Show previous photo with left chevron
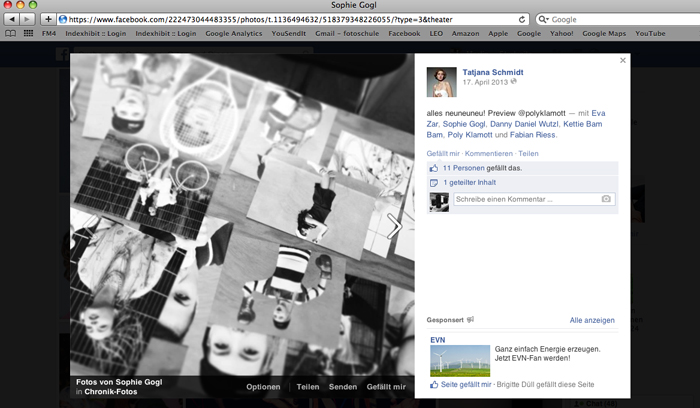 click(89, 226)
